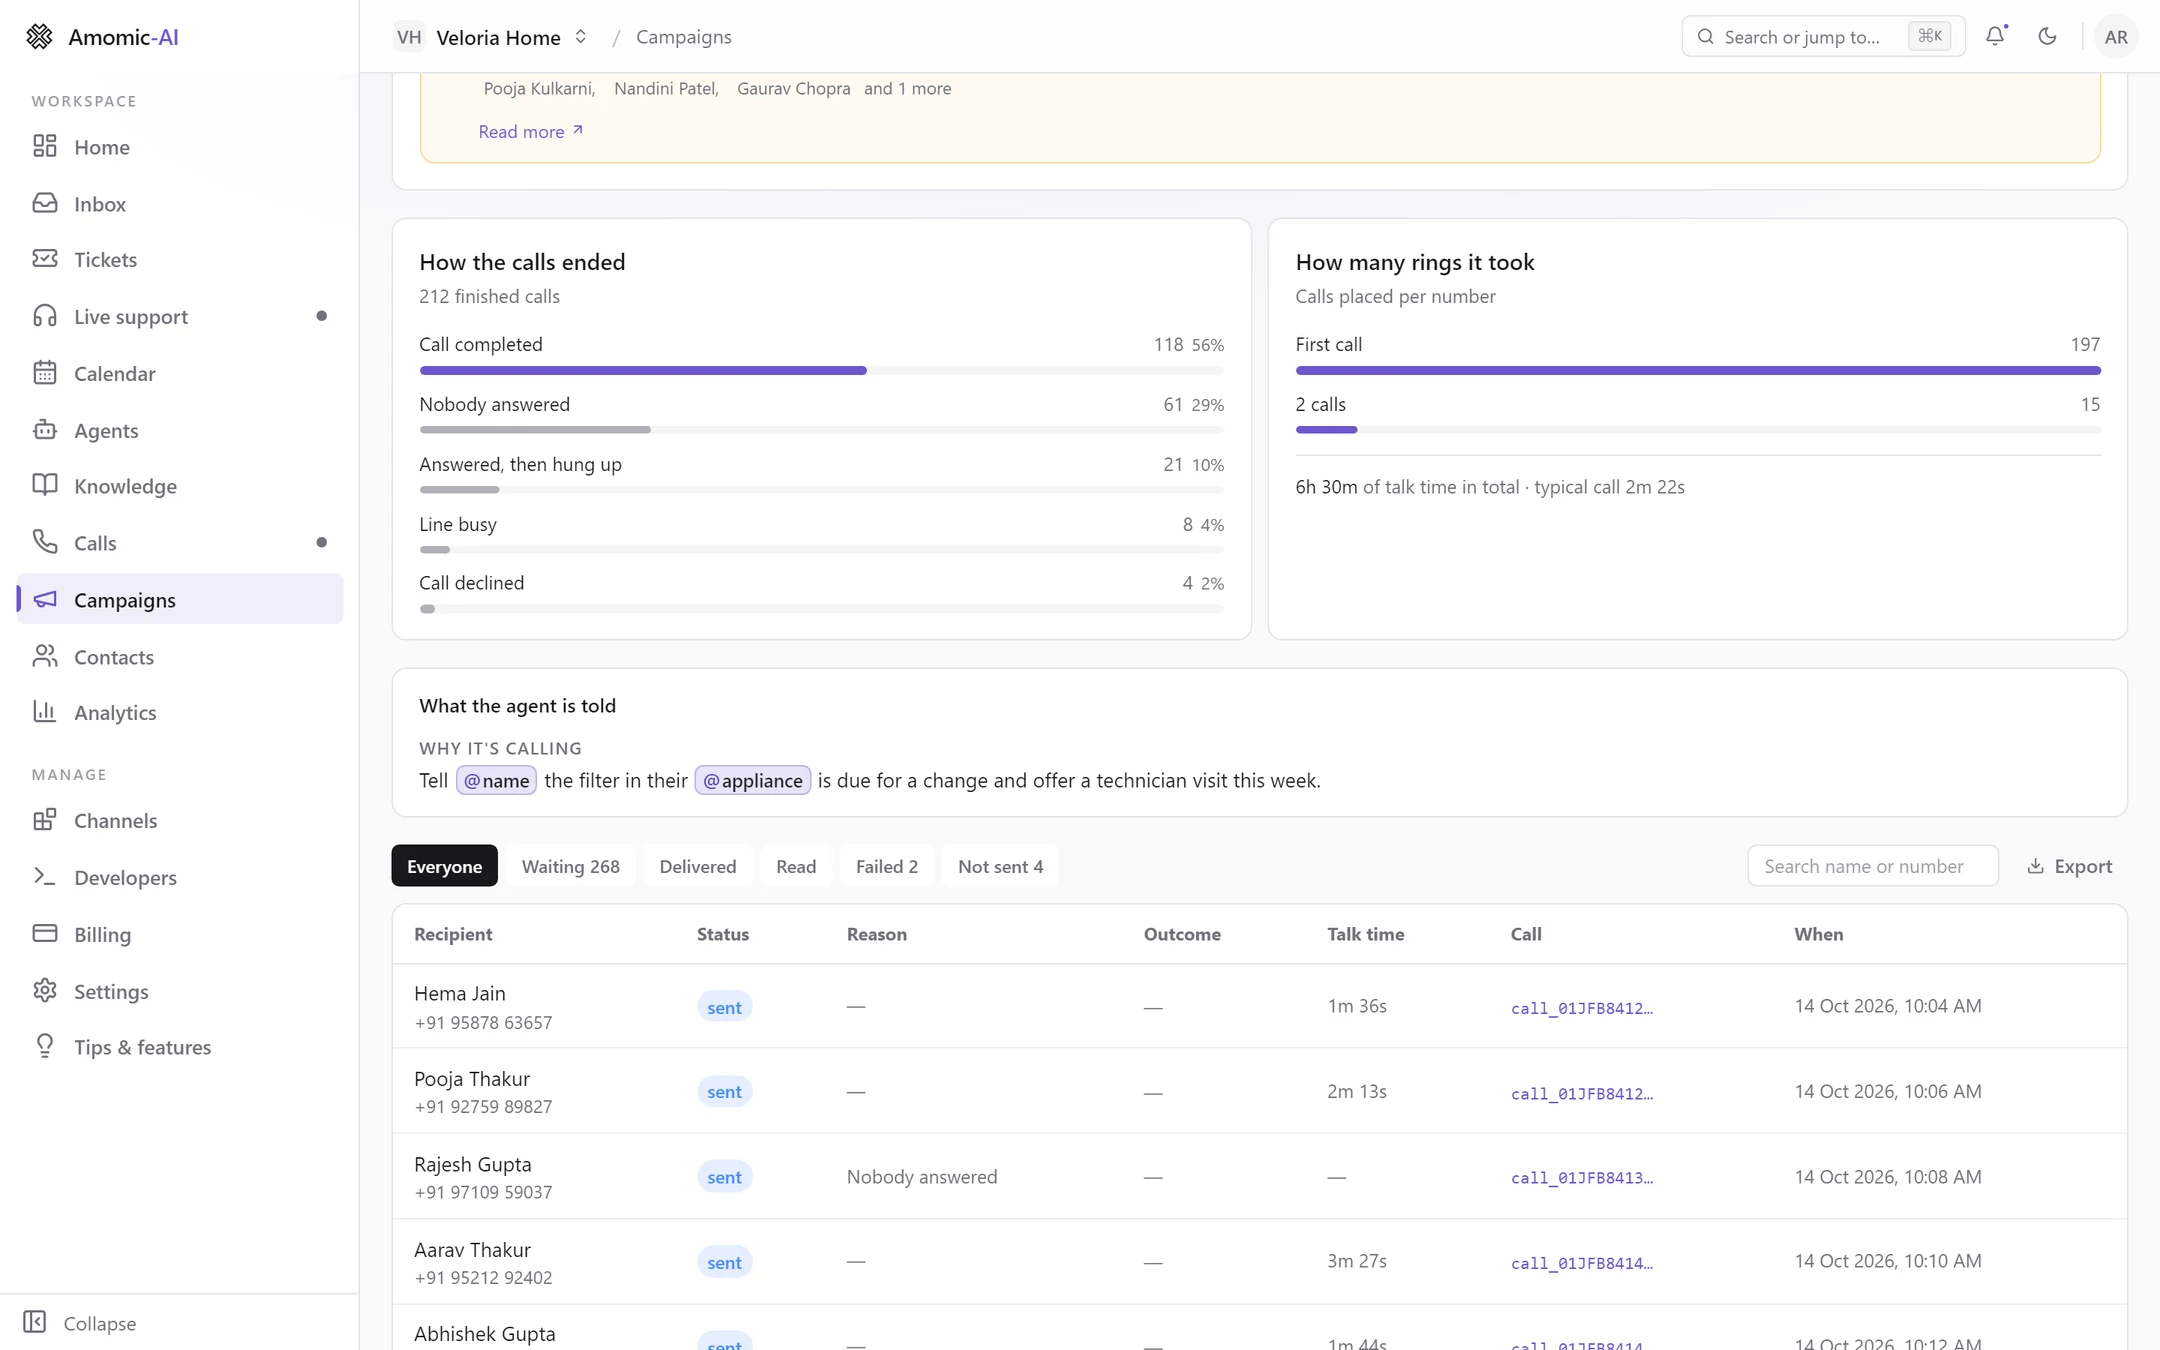The image size is (2160, 1350).
Task: Focus the Search name or number field
Action: click(1873, 866)
